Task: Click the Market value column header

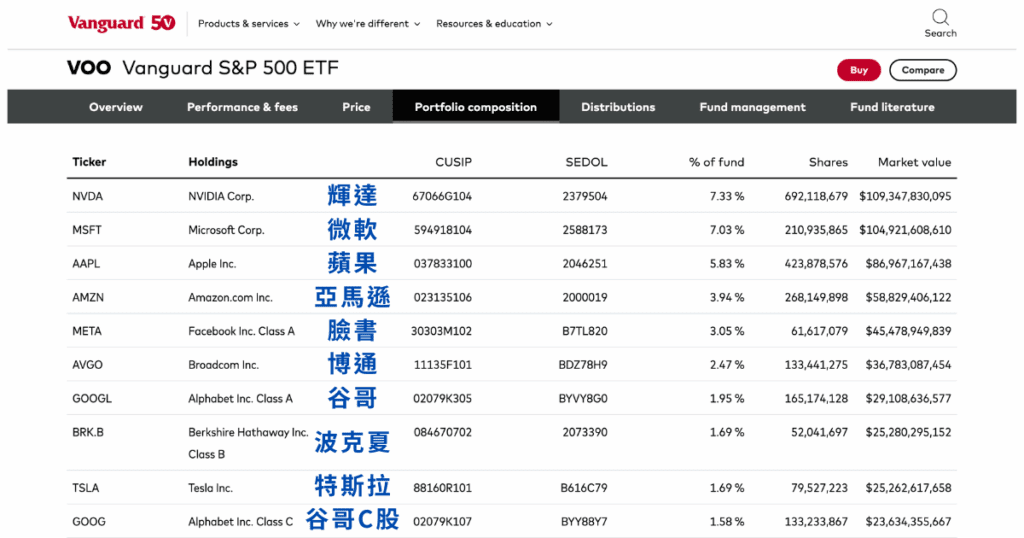Action: 914,162
